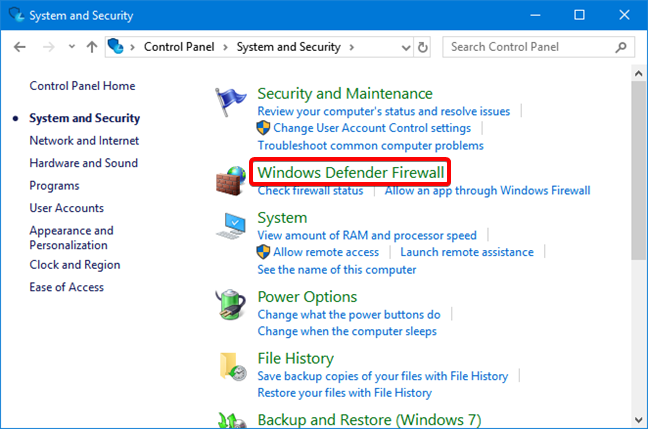Open the recent locations dropdown arrow
Image resolution: width=648 pixels, height=429 pixels.
[72, 46]
